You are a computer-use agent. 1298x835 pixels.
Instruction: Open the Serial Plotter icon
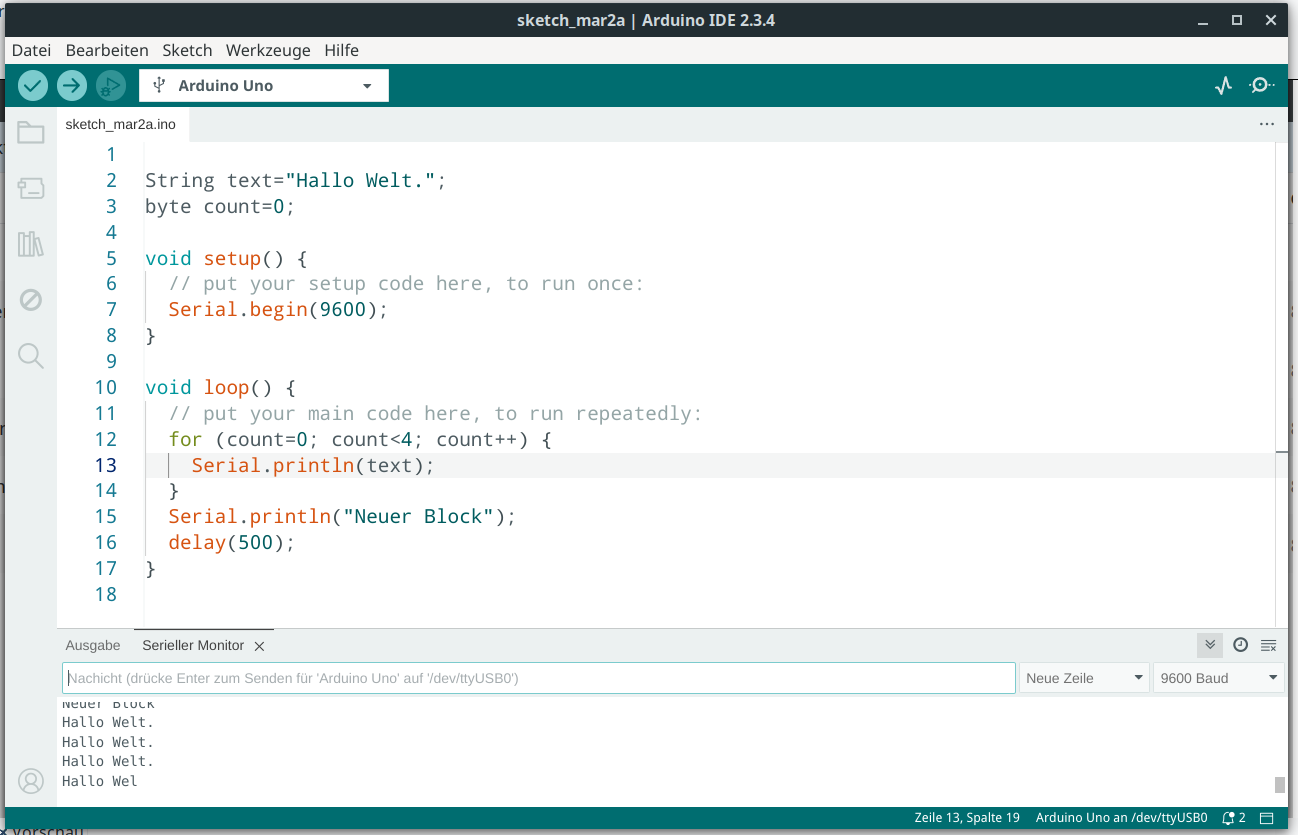1223,86
